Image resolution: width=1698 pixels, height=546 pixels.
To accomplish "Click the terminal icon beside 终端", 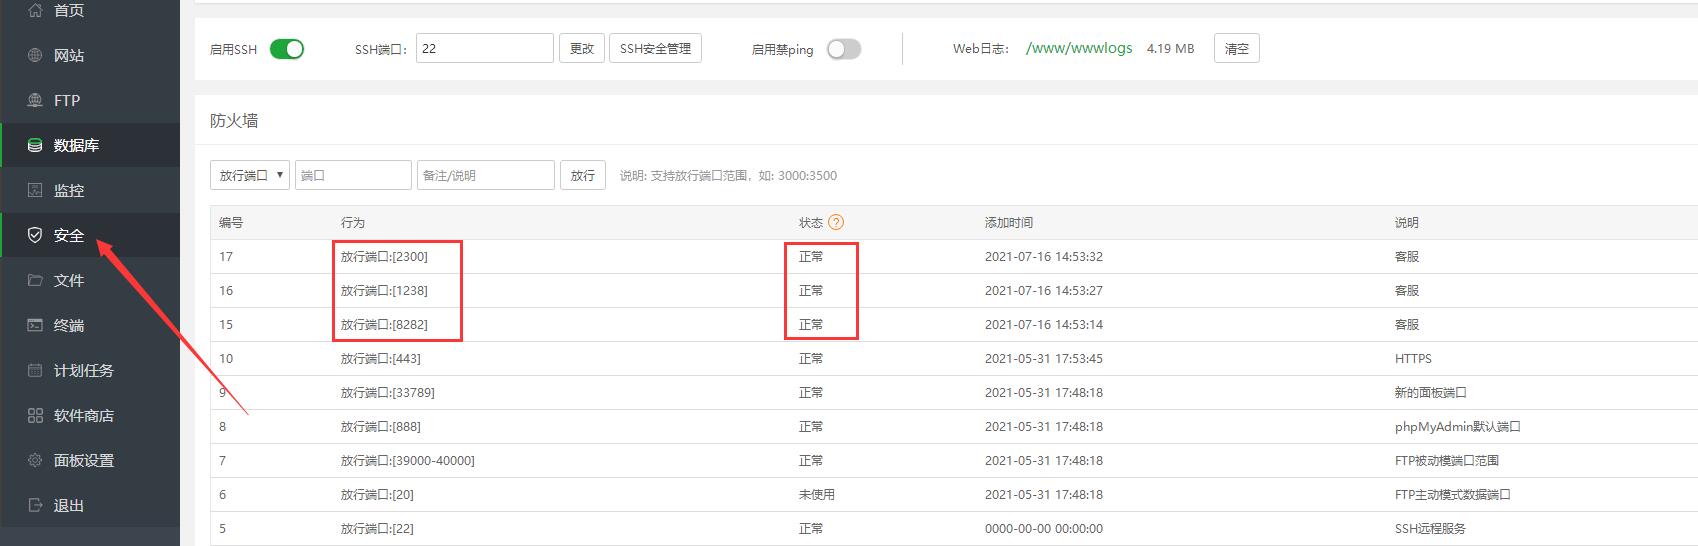I will (35, 325).
